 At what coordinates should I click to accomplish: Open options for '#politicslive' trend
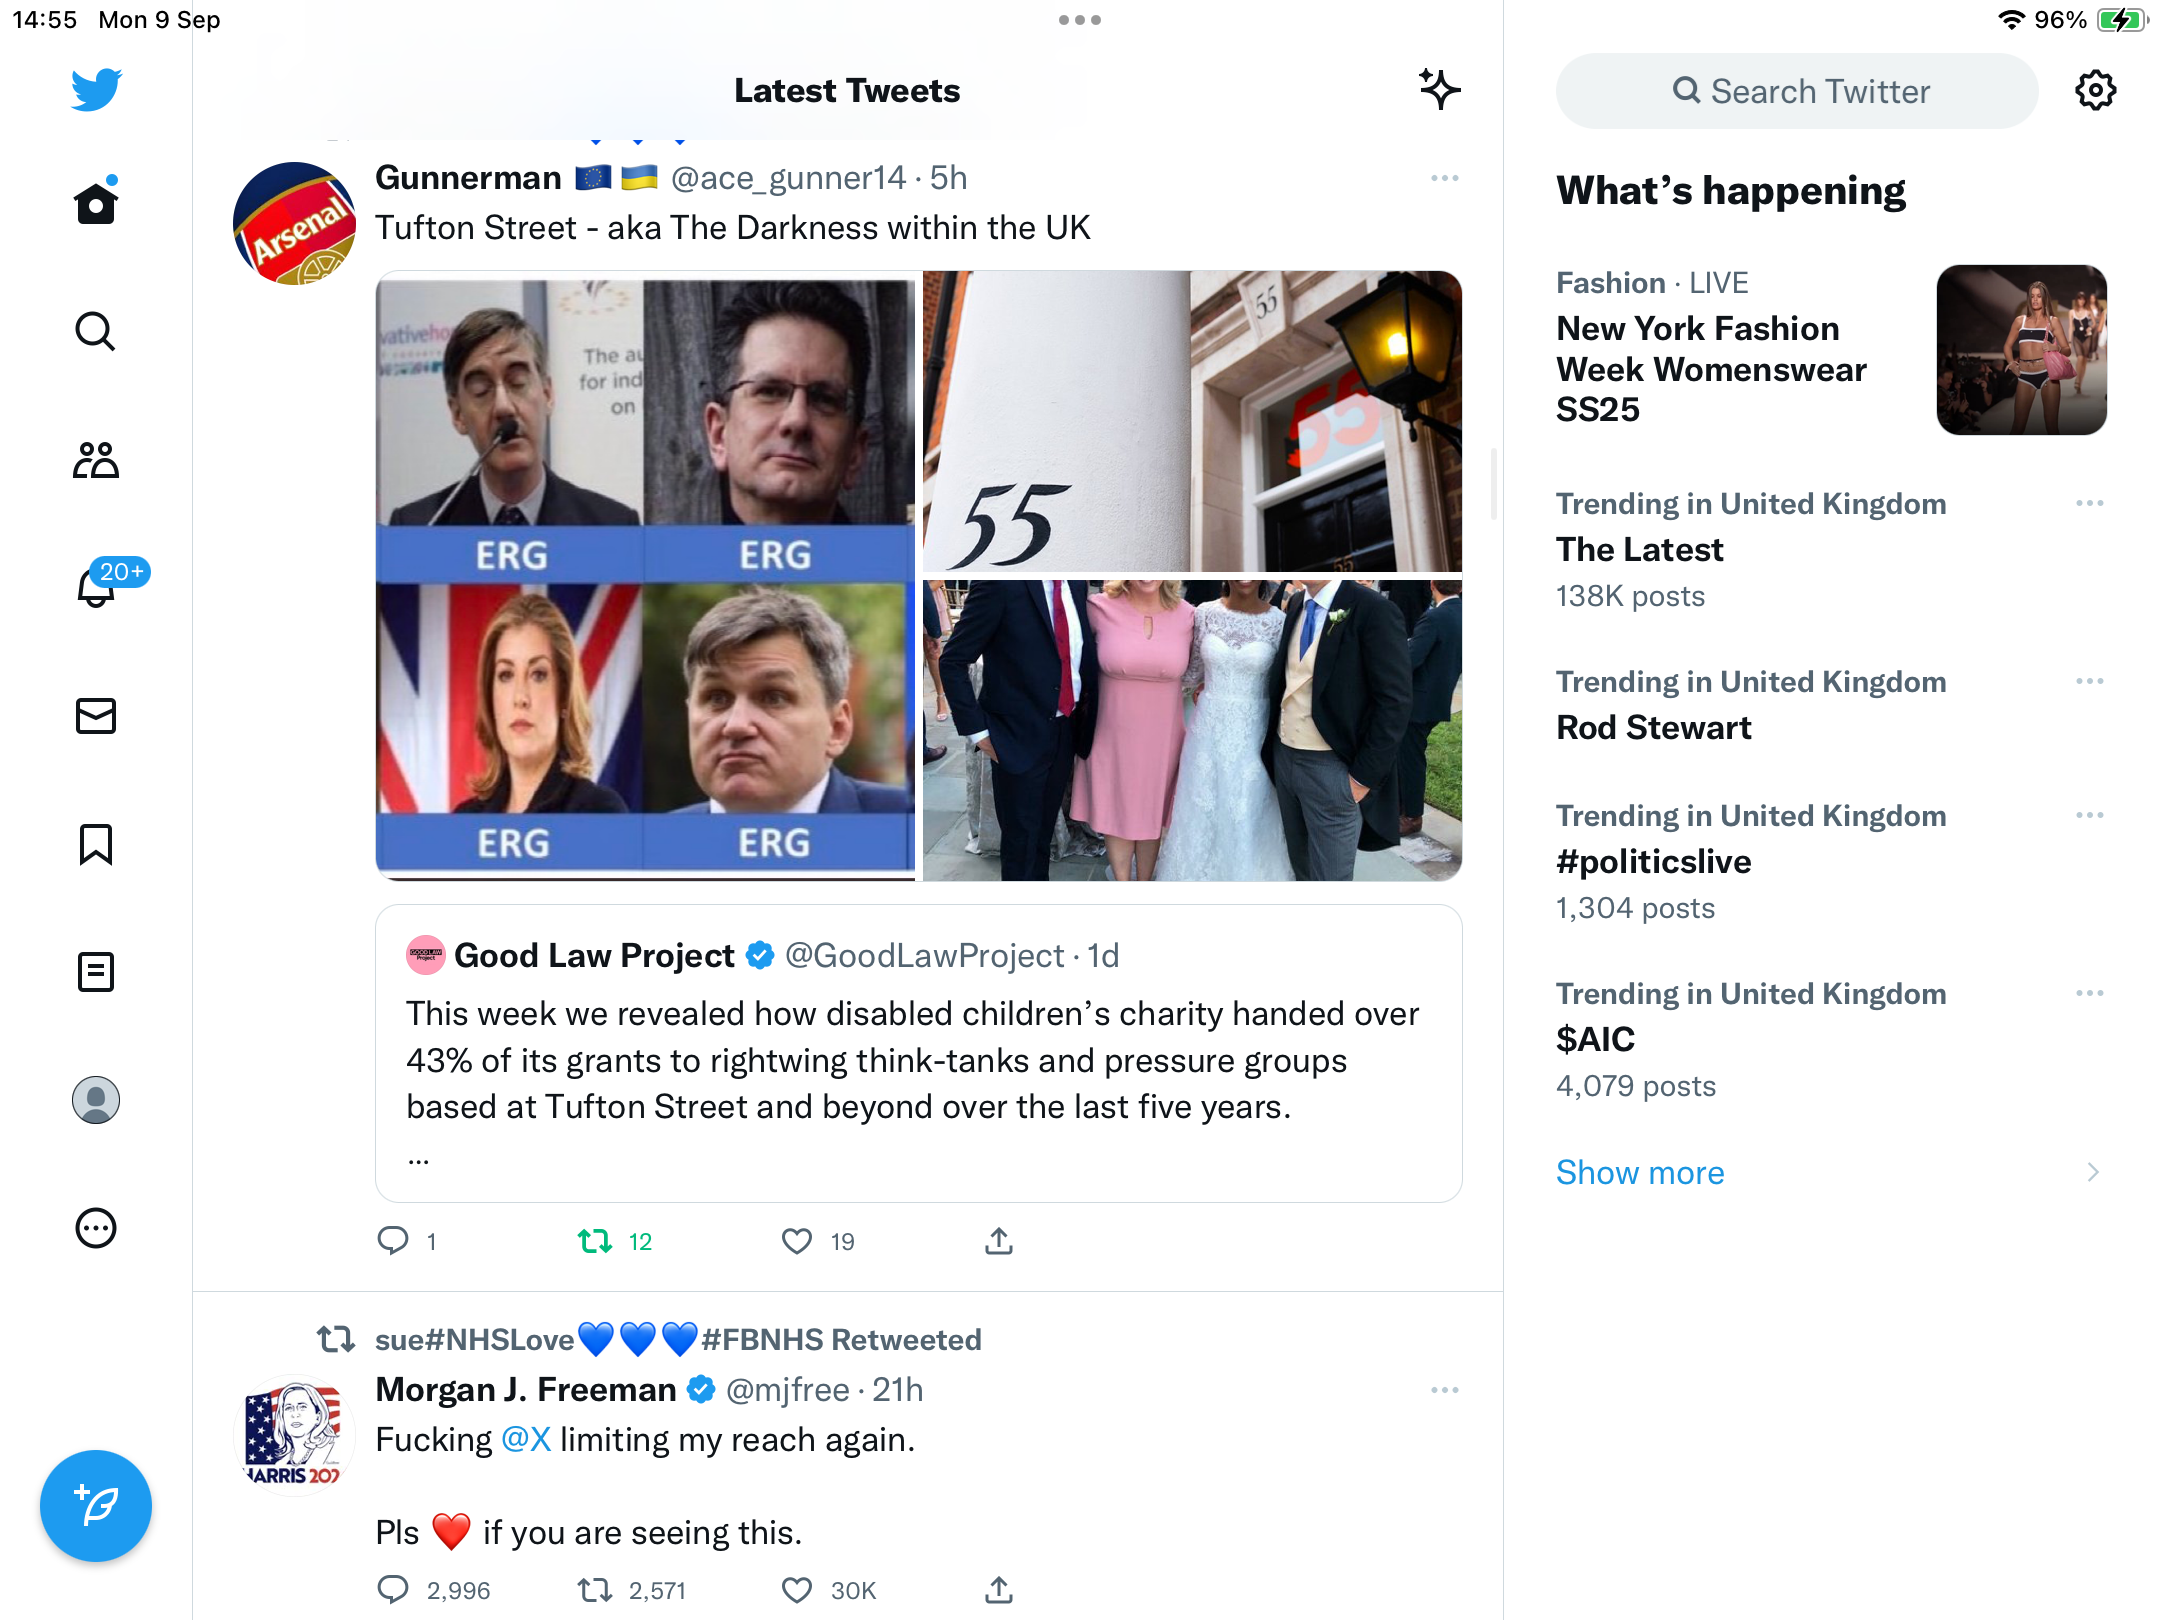[x=2090, y=815]
